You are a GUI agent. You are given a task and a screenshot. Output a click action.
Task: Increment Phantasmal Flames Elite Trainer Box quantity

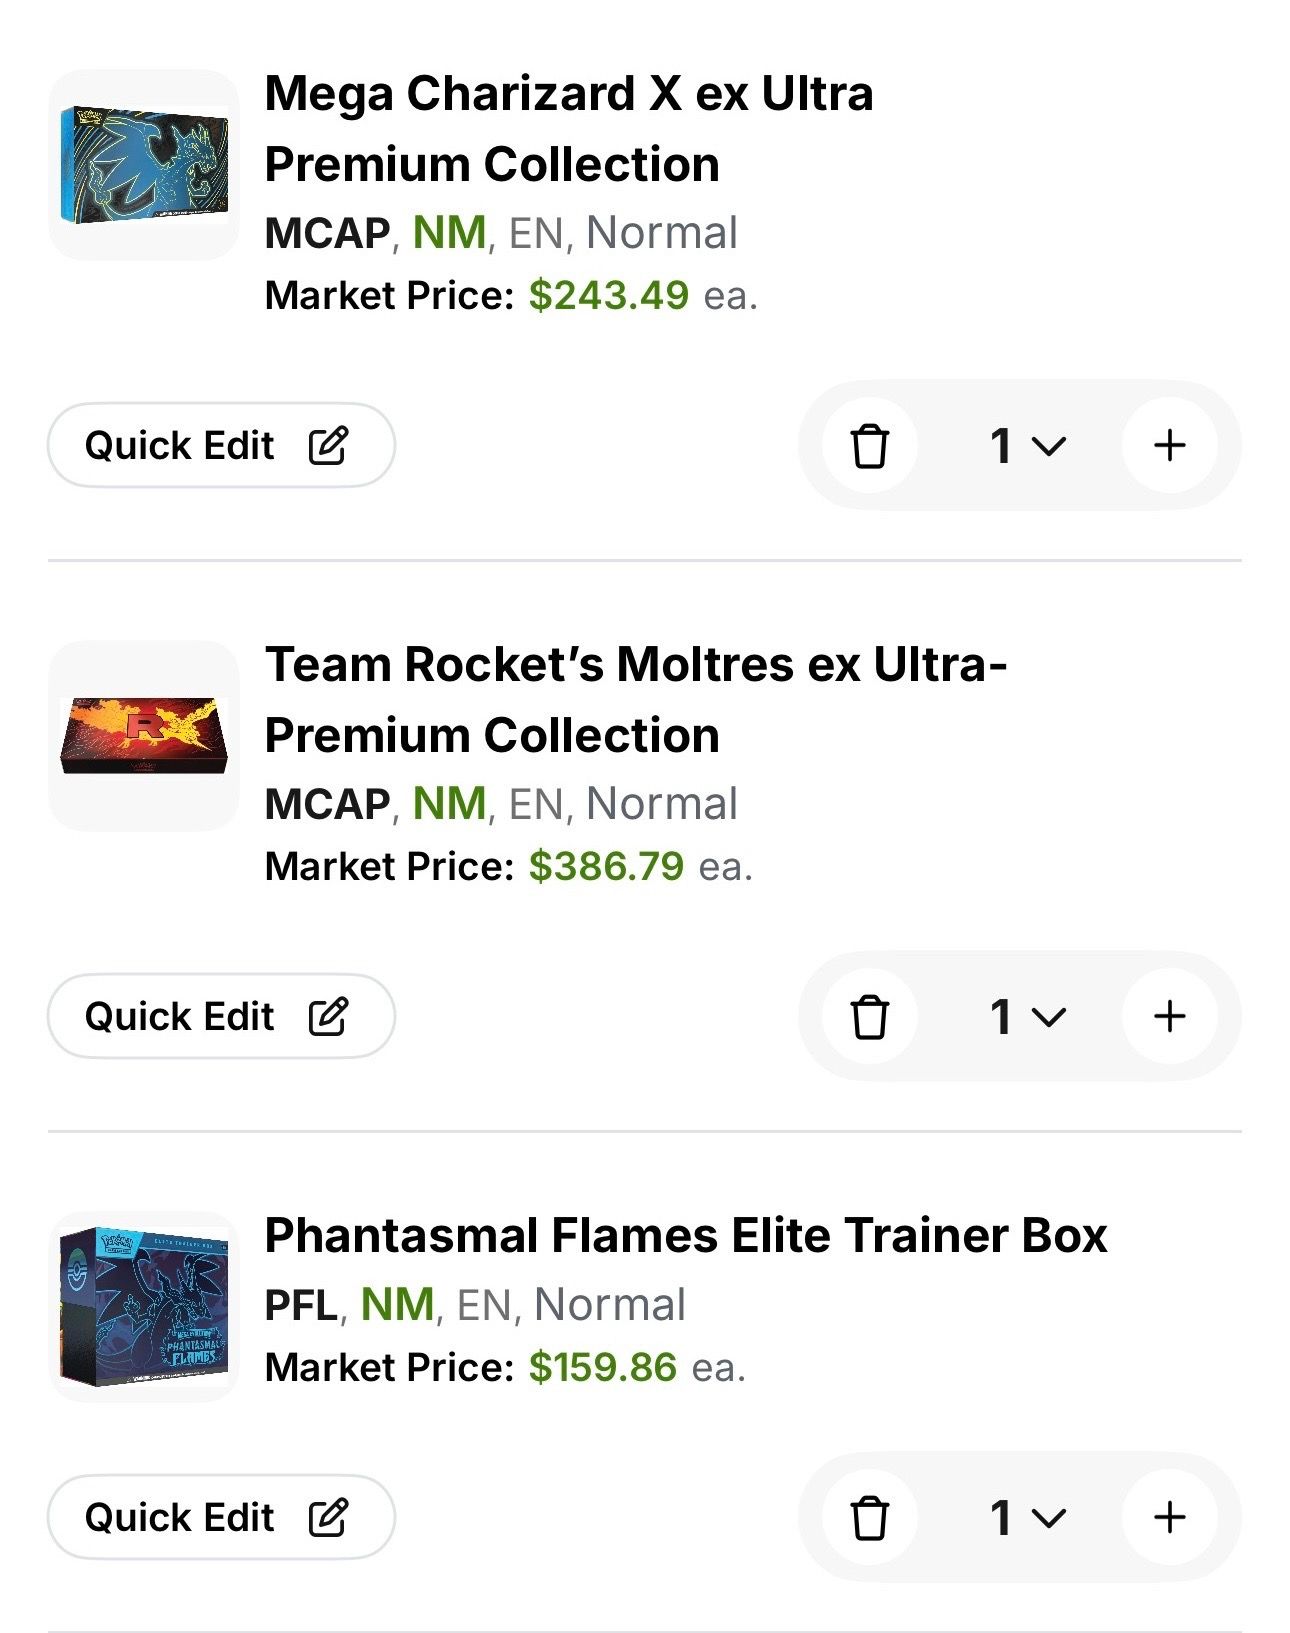pos(1169,1517)
